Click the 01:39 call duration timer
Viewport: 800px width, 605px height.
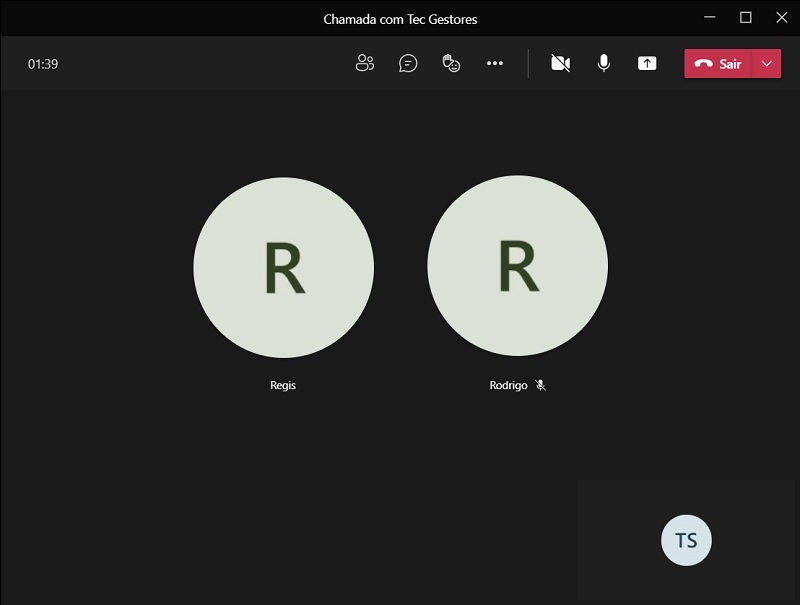point(43,64)
